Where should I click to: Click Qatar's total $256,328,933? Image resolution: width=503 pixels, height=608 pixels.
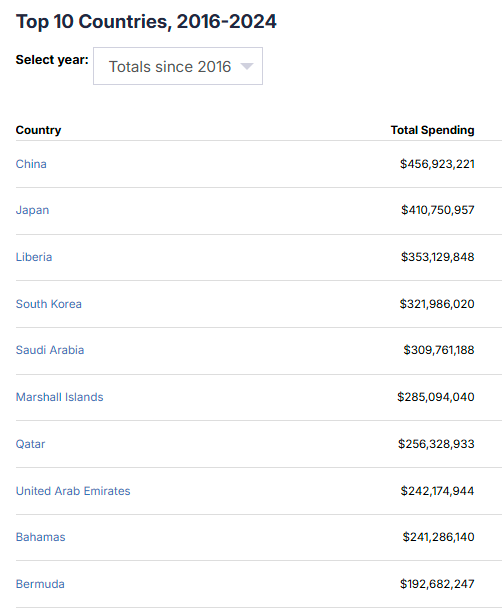pyautogui.click(x=436, y=444)
